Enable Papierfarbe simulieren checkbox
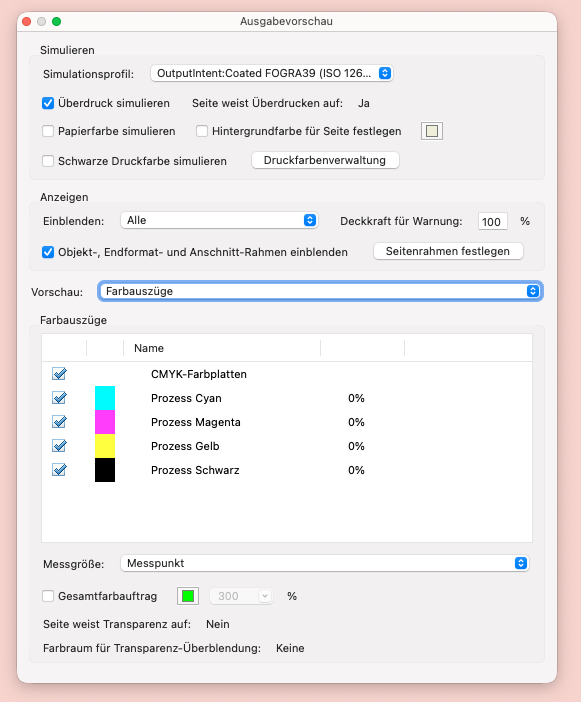Image resolution: width=581 pixels, height=702 pixels. tap(48, 131)
